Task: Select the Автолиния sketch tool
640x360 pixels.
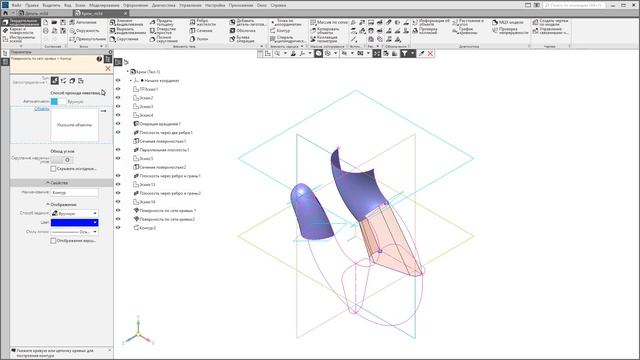Action: [x=84, y=22]
